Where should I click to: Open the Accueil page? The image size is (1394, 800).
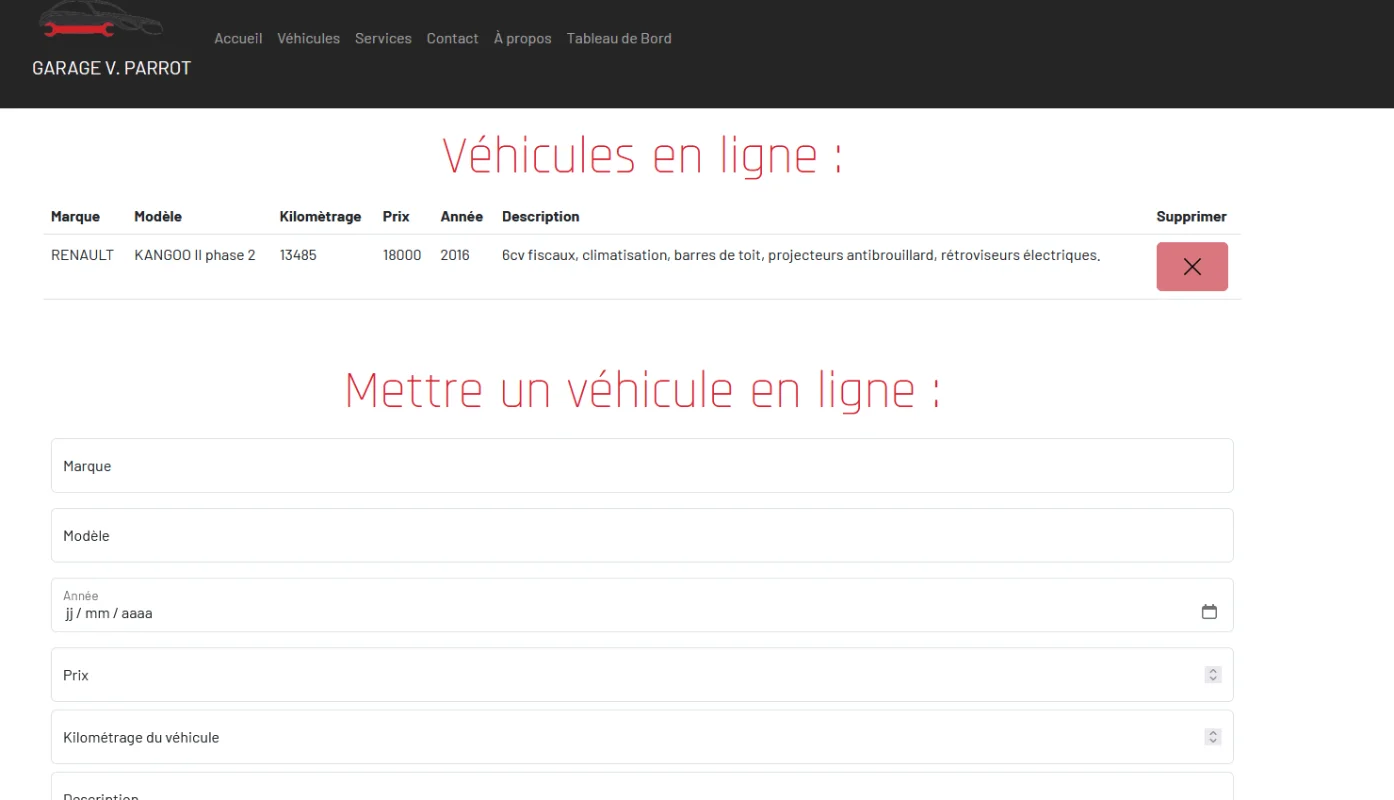click(238, 38)
